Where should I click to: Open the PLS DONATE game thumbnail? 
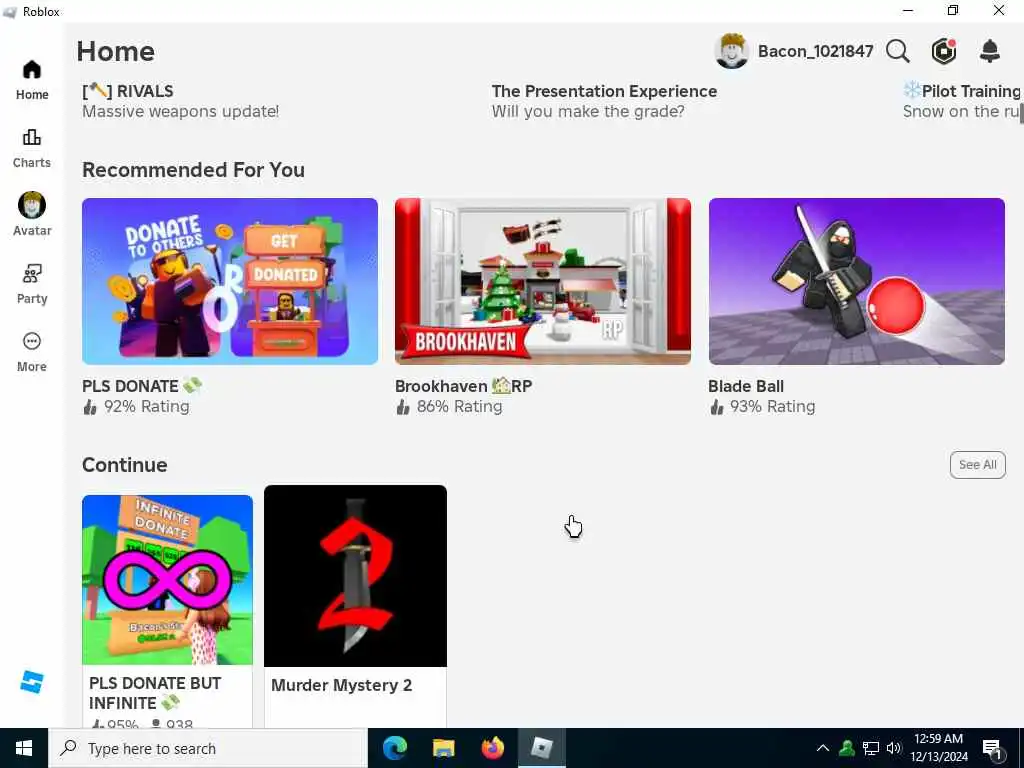pos(230,281)
